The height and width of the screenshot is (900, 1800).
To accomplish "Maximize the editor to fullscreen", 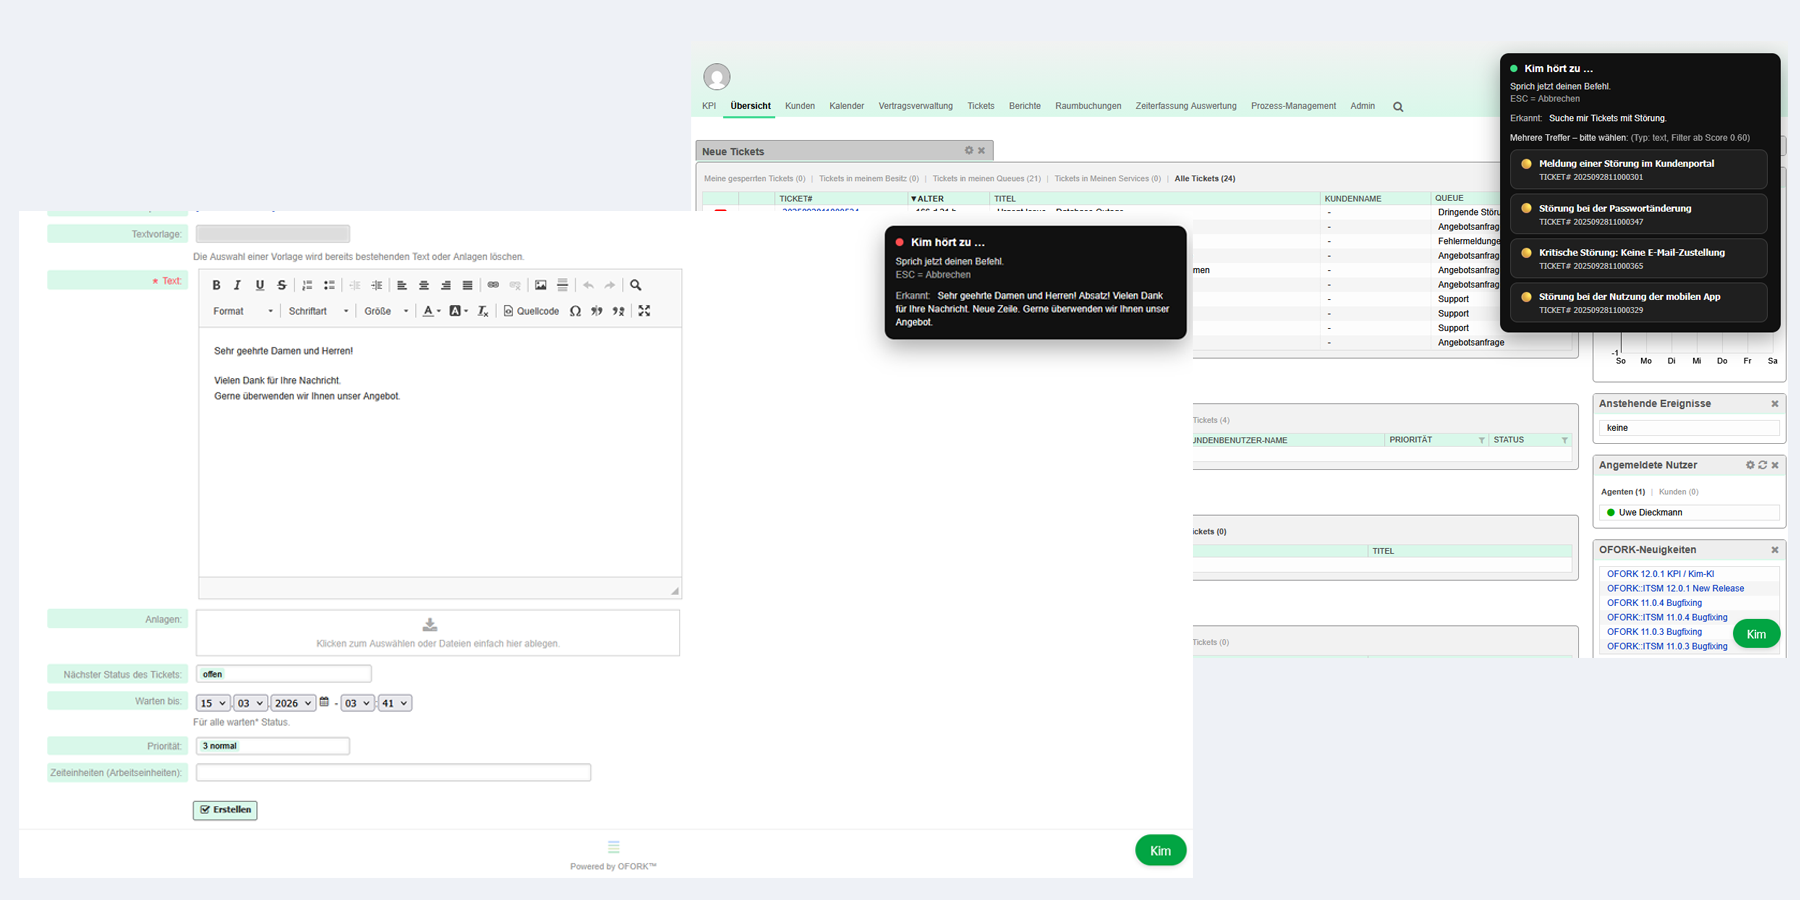I will pyautogui.click(x=644, y=311).
